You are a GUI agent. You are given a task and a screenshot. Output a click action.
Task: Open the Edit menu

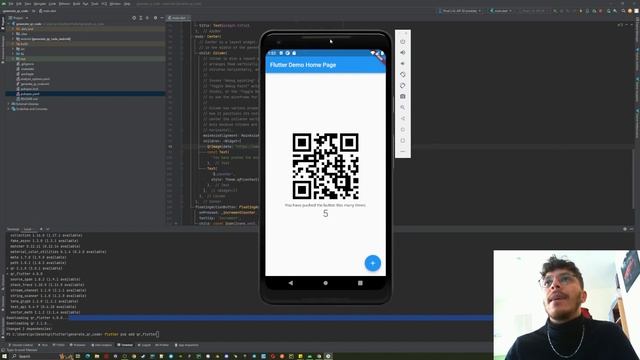(19, 4)
